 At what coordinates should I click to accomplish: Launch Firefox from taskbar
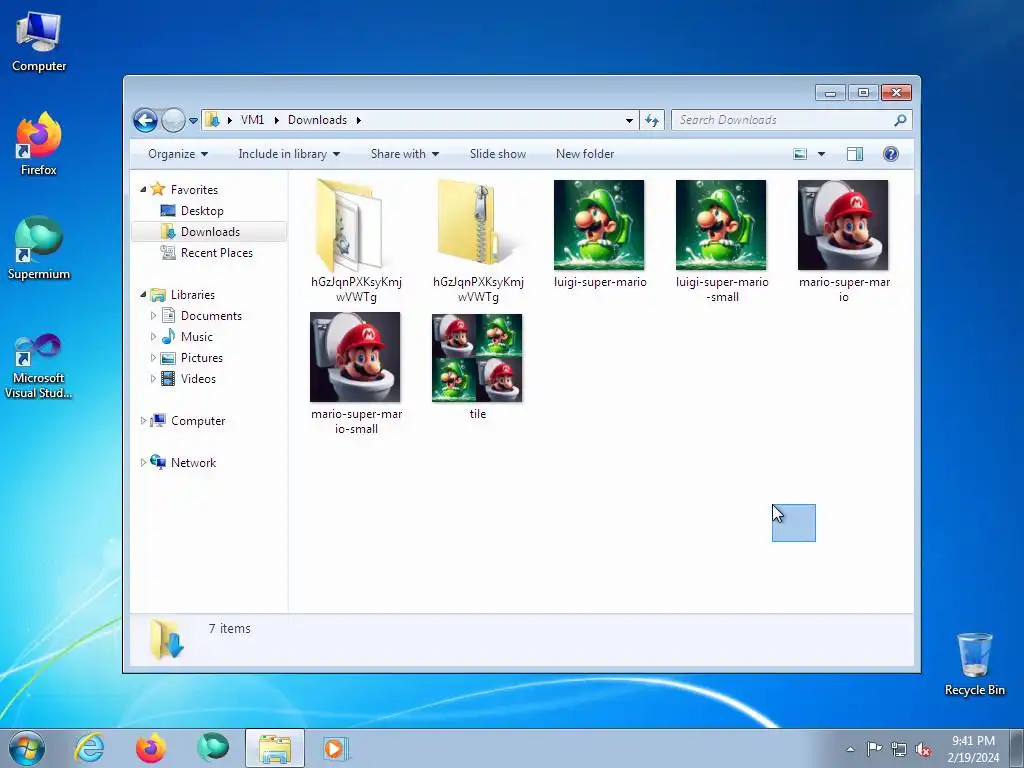pyautogui.click(x=150, y=748)
